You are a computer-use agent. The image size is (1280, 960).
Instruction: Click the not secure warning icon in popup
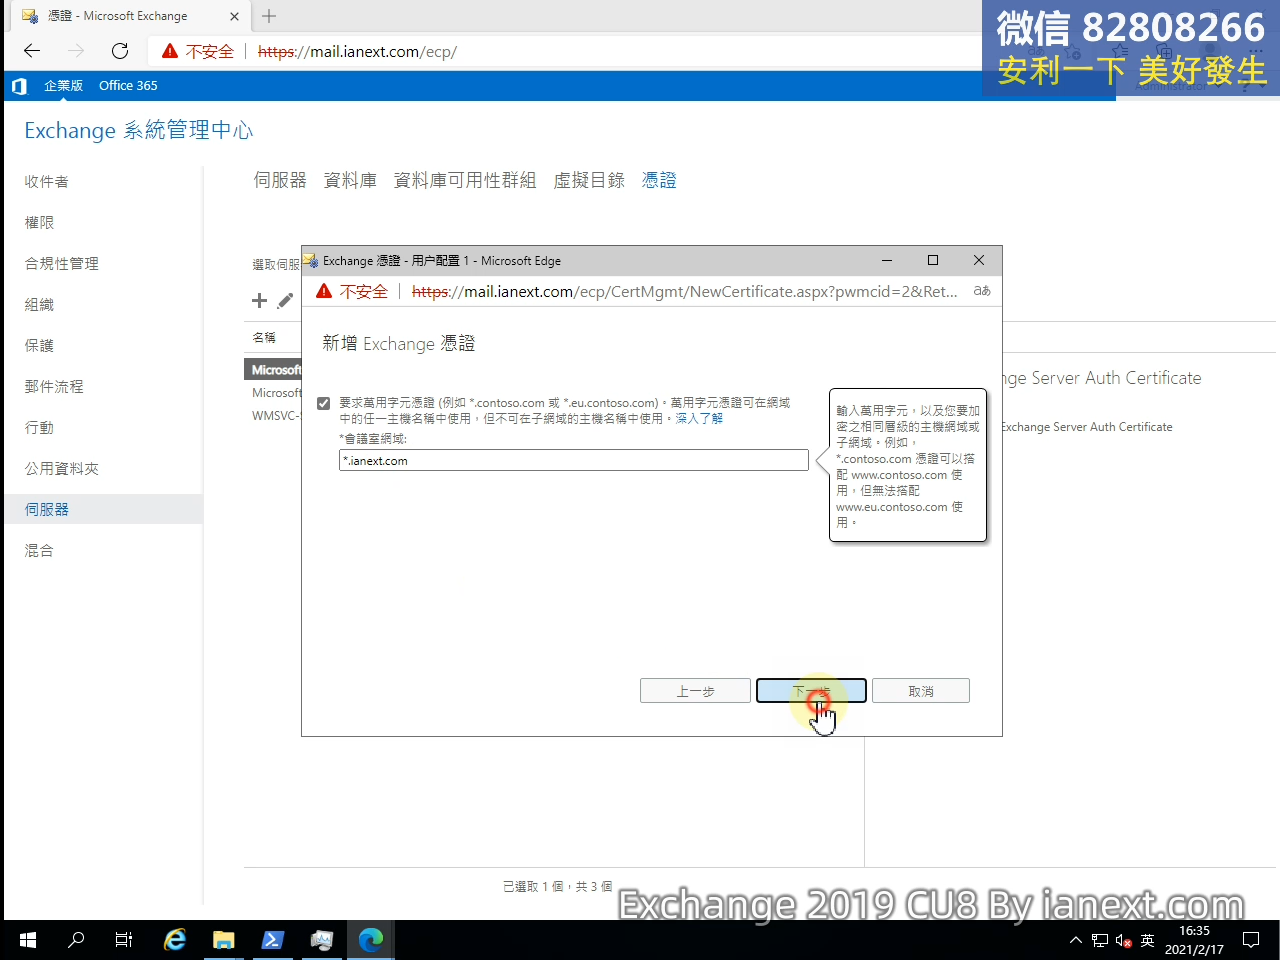[324, 291]
